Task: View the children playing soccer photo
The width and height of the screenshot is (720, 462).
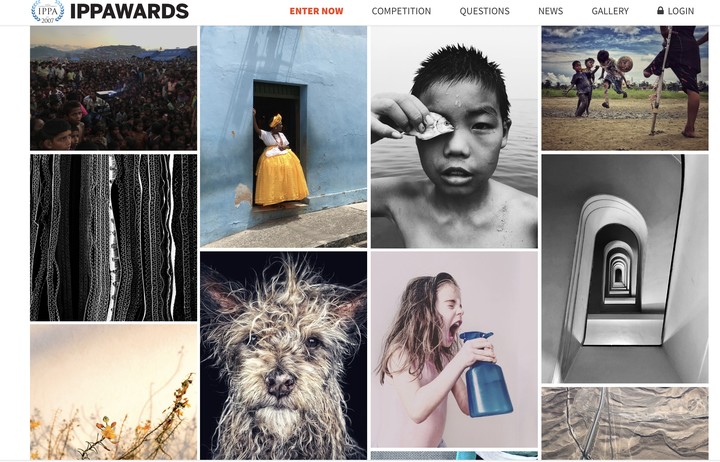Action: 625,88
